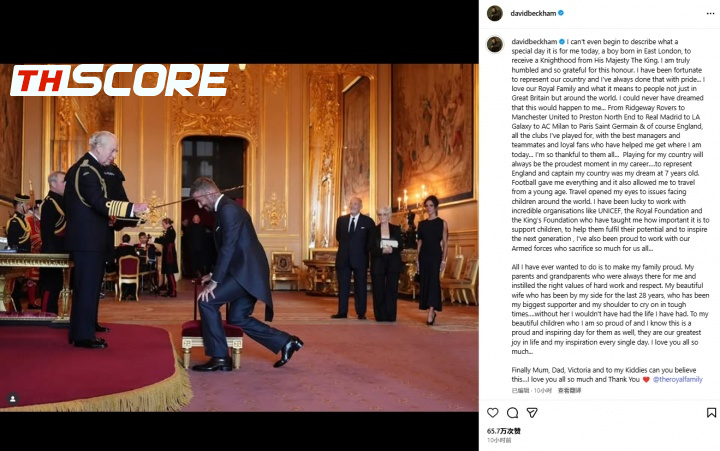
Task: Open @theroyalfamily mention link
Action: click(678, 379)
